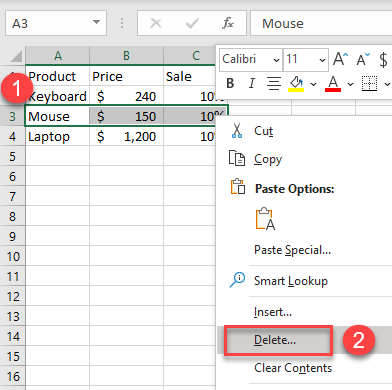Select row 3 header
392x390 pixels.
(x=12, y=116)
